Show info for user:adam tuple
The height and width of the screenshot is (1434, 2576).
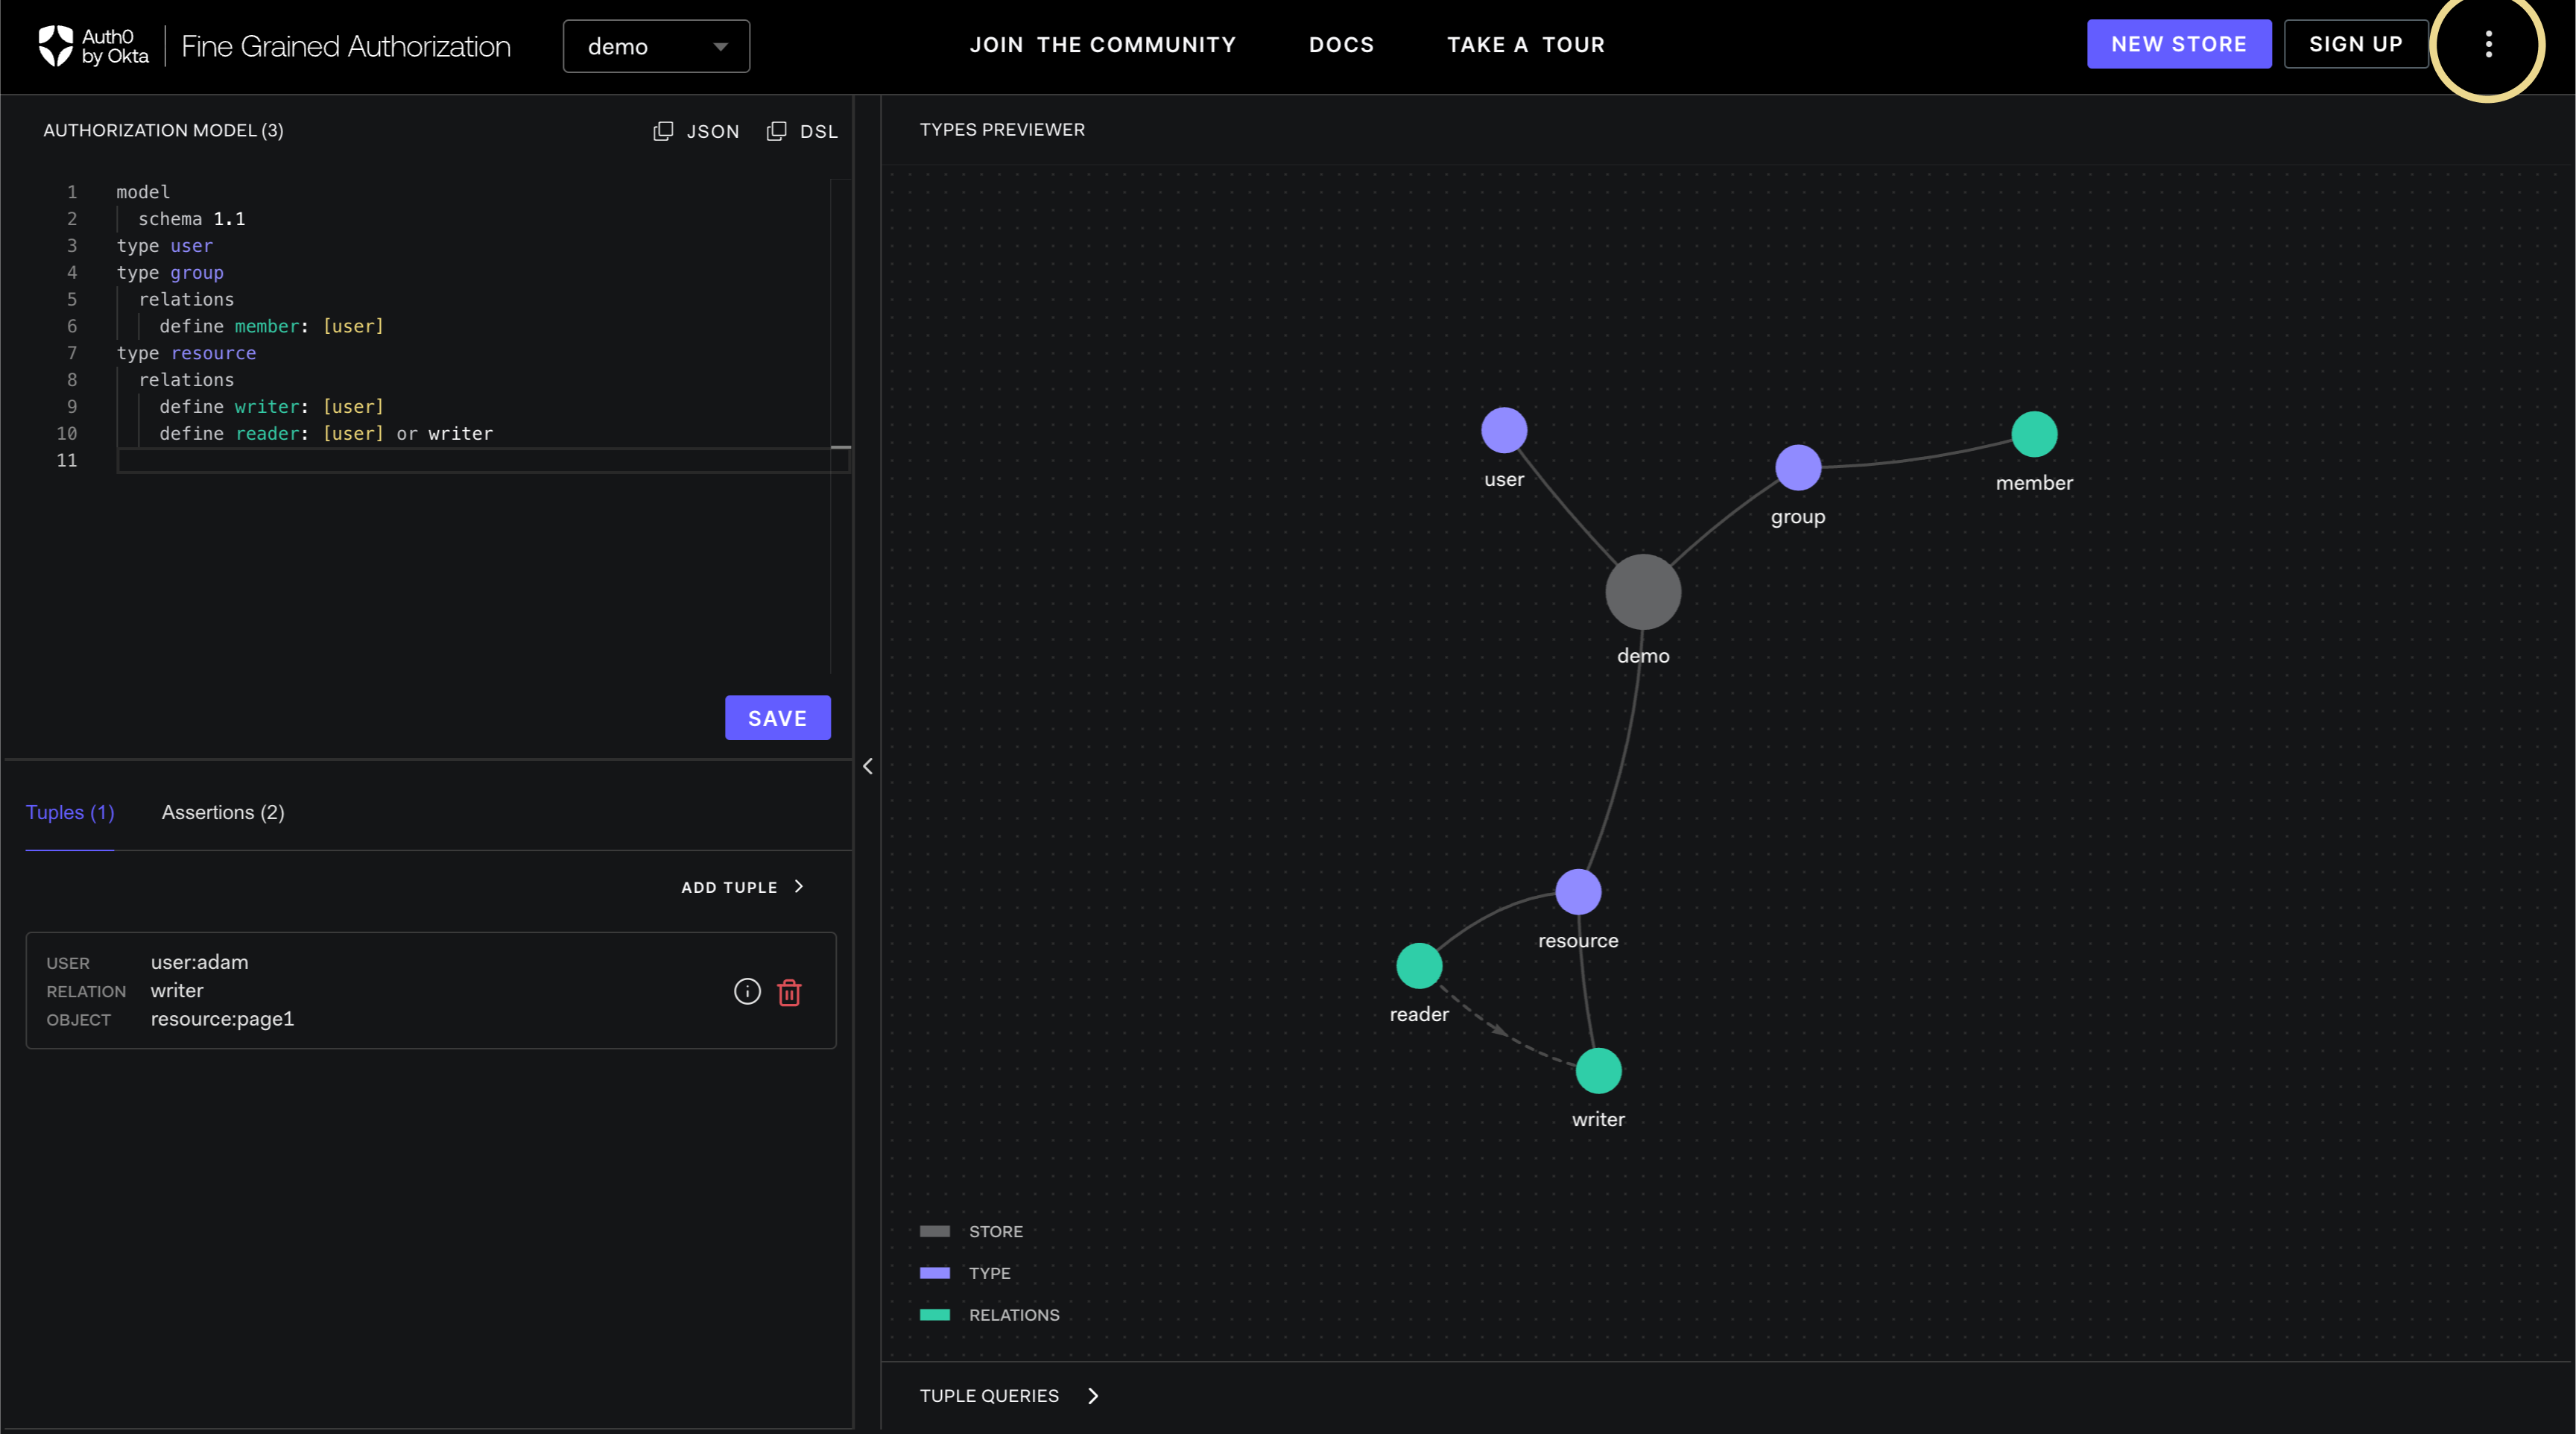[x=747, y=991]
